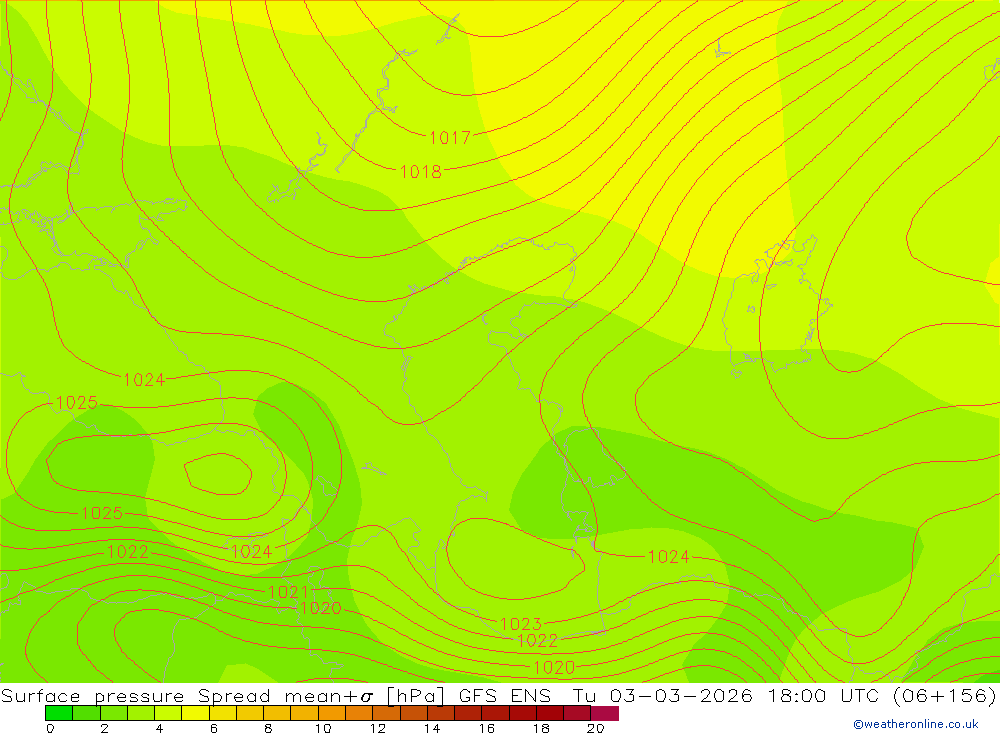Screen dimensions: 1000x733
Task: Select the 1023 isobar label
Action: tap(521, 624)
